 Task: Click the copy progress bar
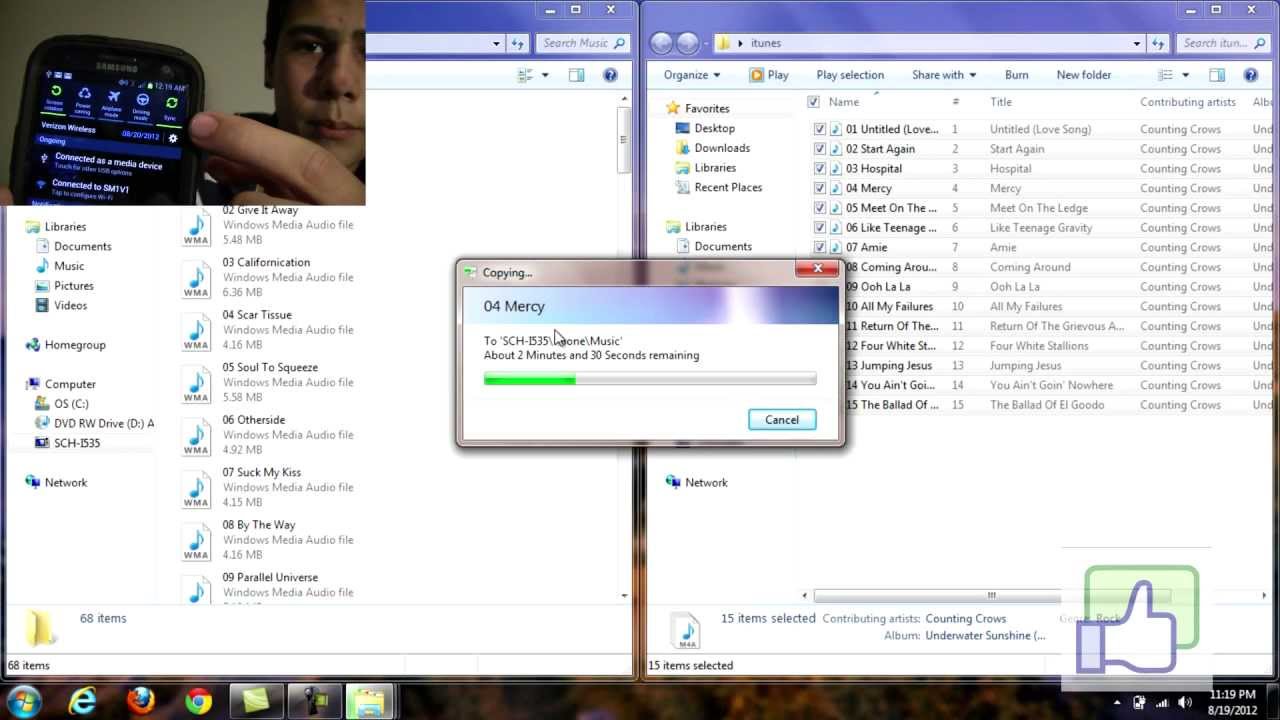click(650, 379)
